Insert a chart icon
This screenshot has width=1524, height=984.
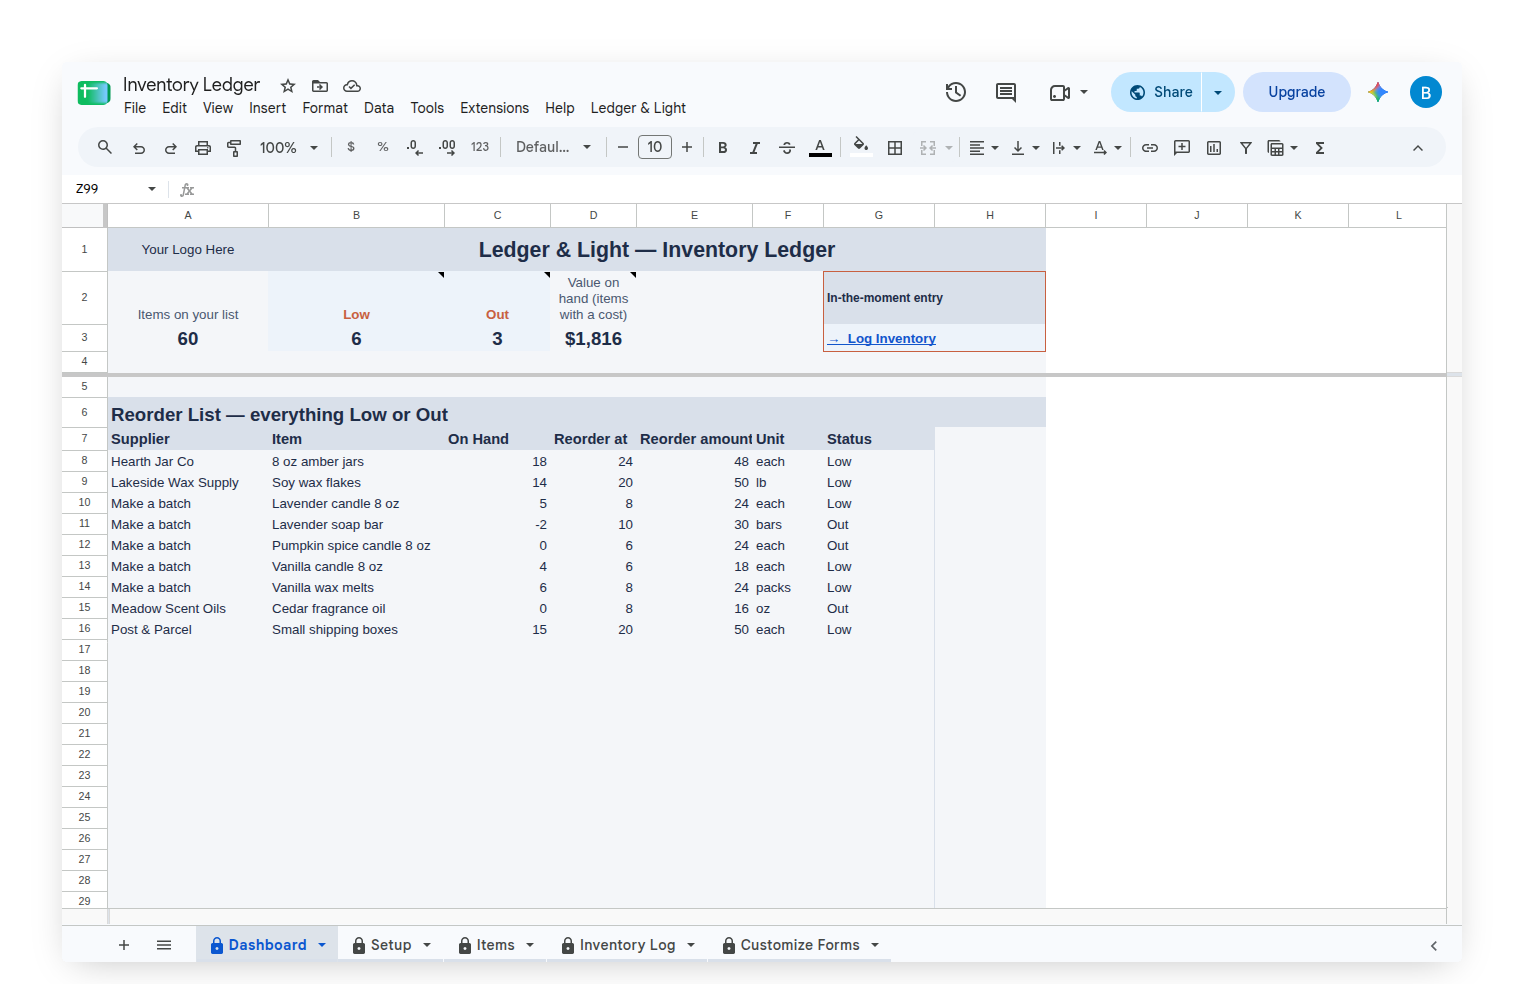point(1214,148)
